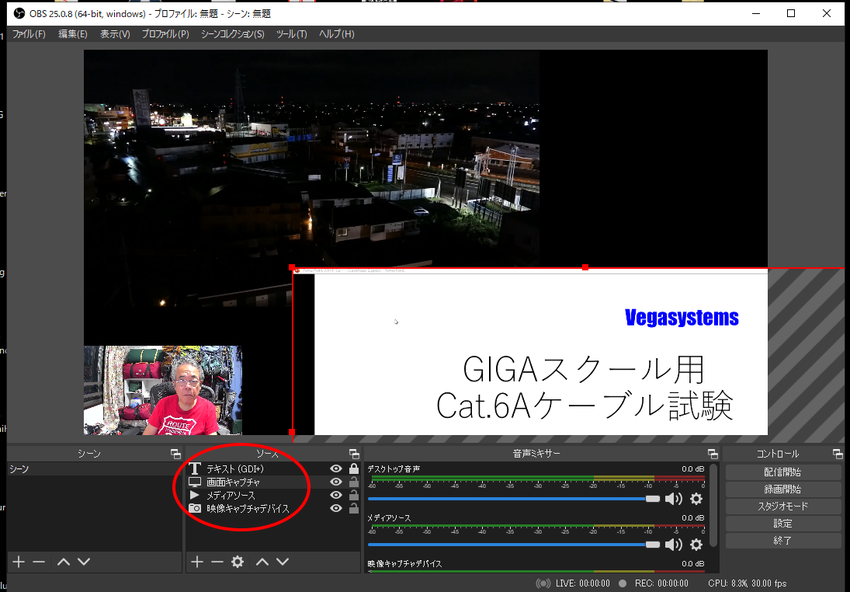Remove selected source with minus icon
The height and width of the screenshot is (592, 850).
click(x=217, y=562)
